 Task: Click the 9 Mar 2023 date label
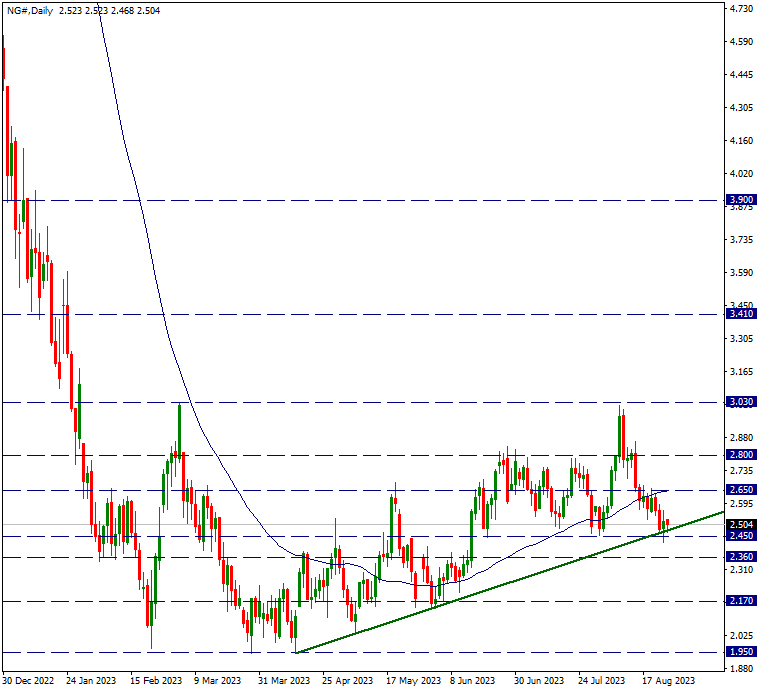[x=217, y=681]
